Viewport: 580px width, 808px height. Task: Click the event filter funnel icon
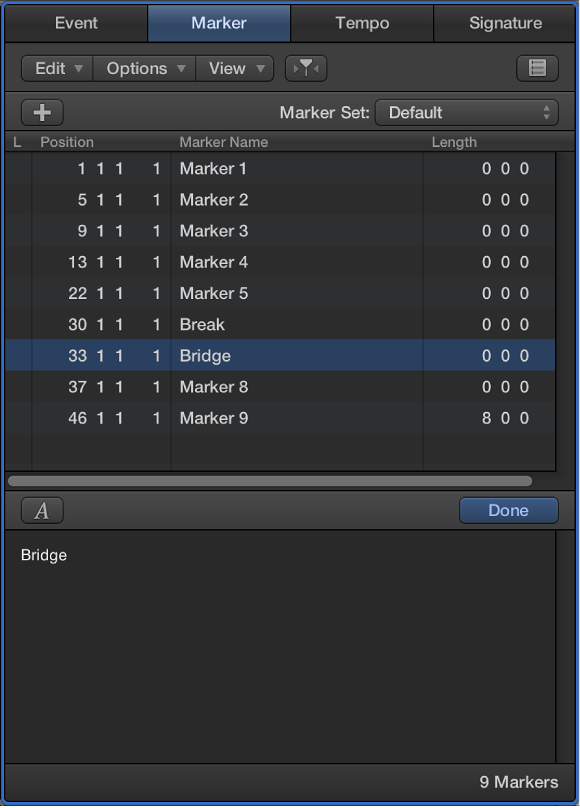(305, 68)
